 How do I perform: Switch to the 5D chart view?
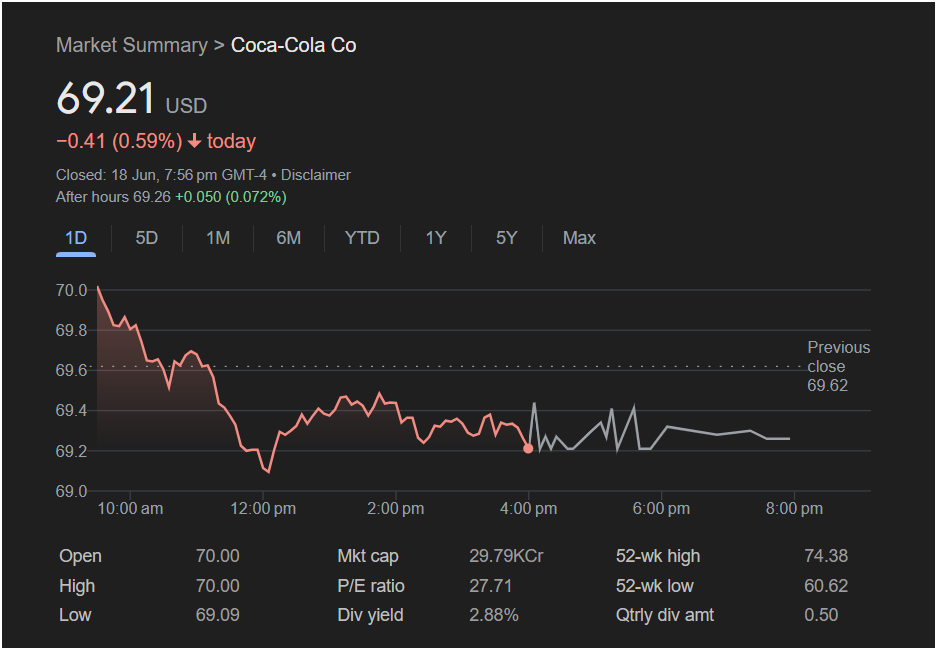click(146, 238)
